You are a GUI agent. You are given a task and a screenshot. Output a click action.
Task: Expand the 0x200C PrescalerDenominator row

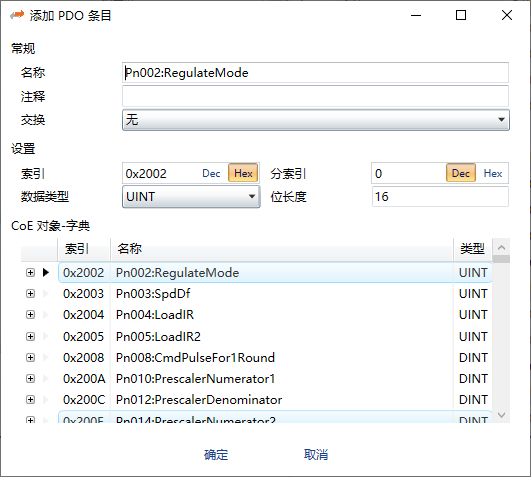coord(30,399)
